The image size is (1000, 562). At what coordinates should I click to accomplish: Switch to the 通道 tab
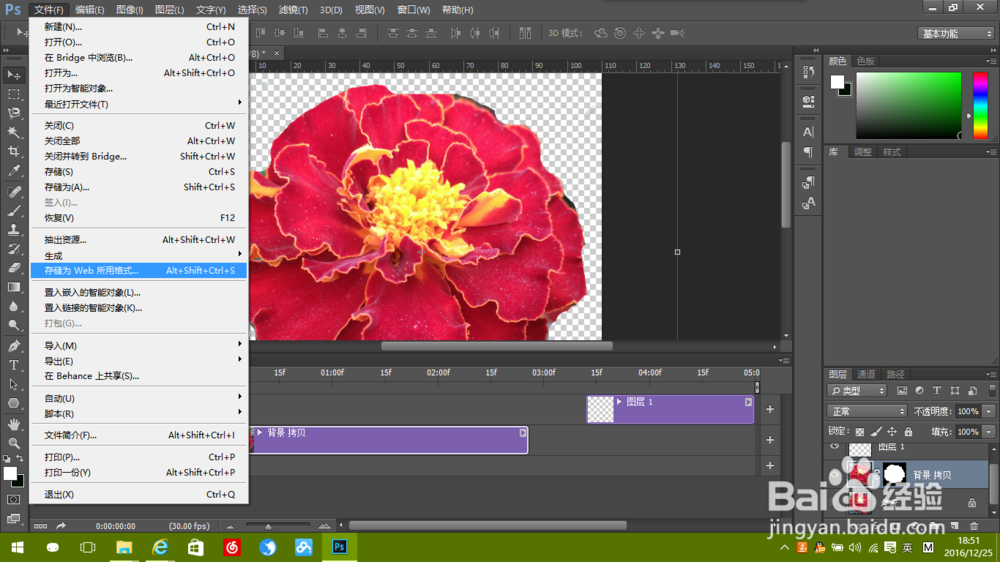point(866,374)
